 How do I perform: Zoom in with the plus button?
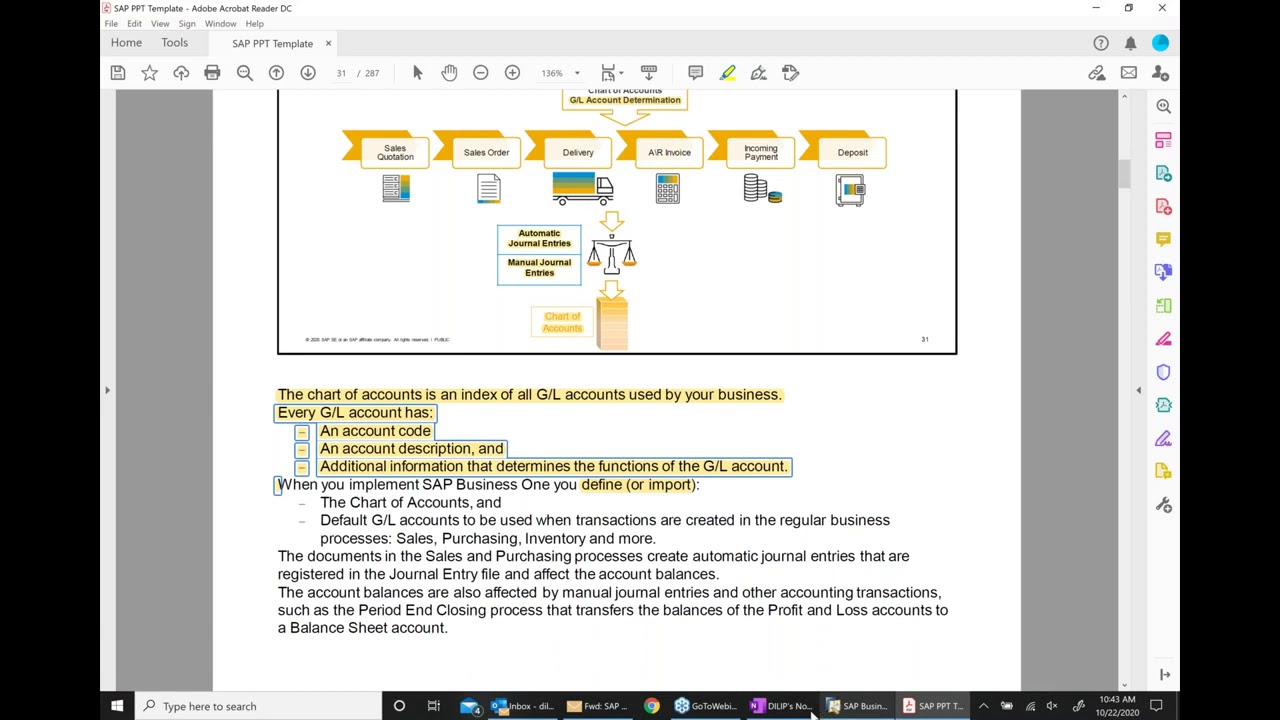pyautogui.click(x=512, y=73)
